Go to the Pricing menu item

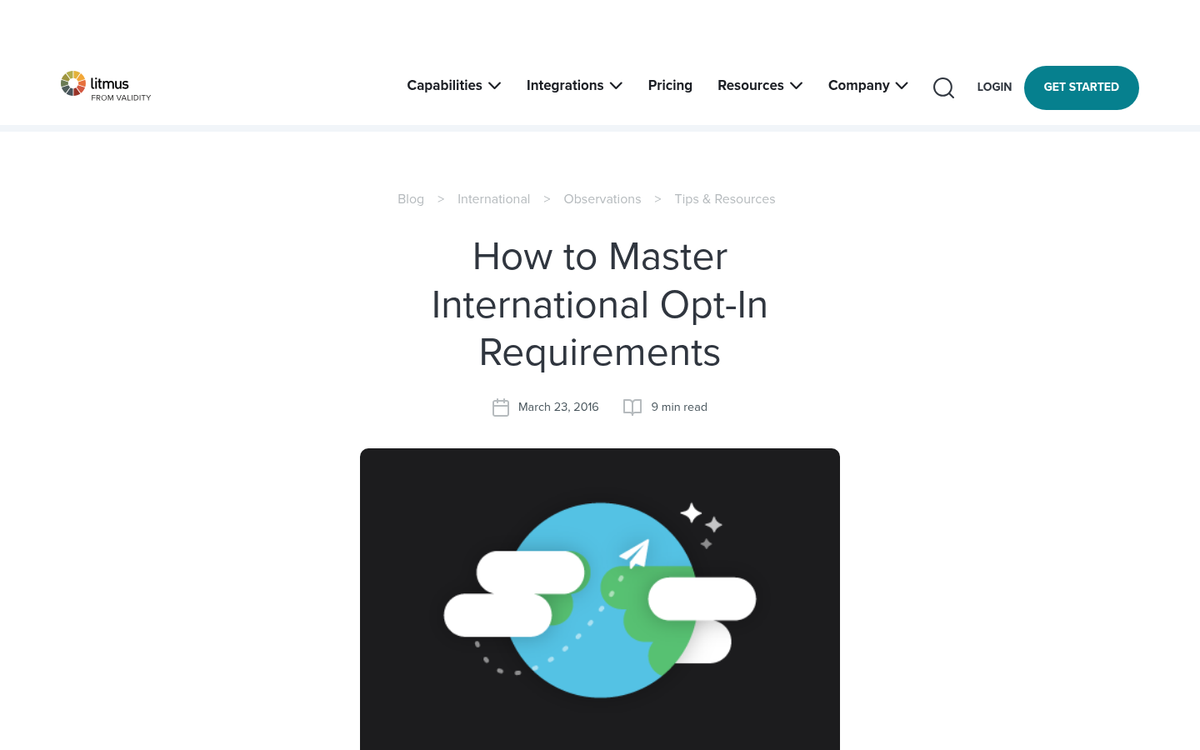click(670, 86)
